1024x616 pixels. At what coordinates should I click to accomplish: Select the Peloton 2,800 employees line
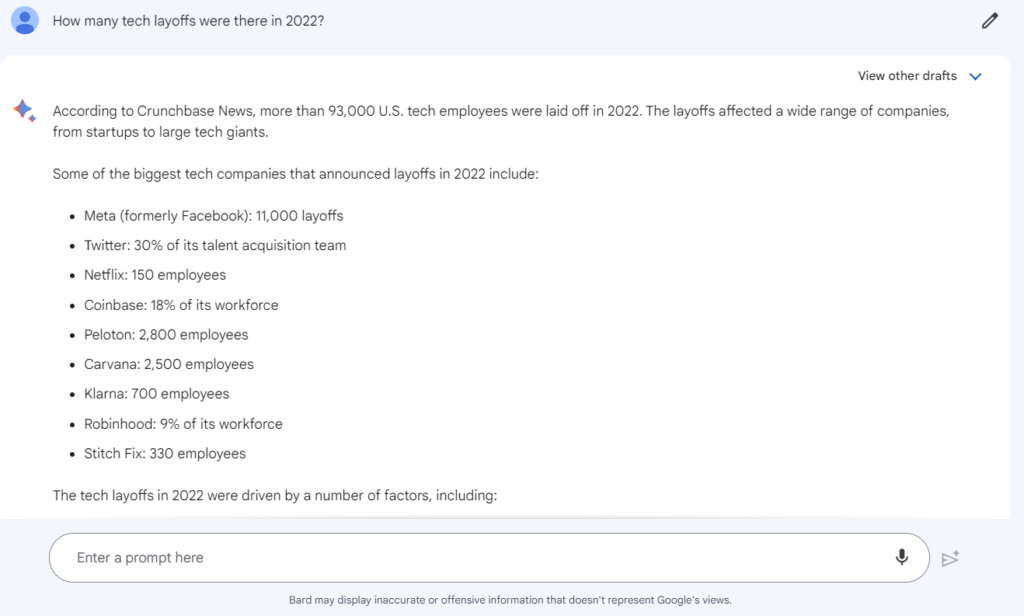[166, 335]
